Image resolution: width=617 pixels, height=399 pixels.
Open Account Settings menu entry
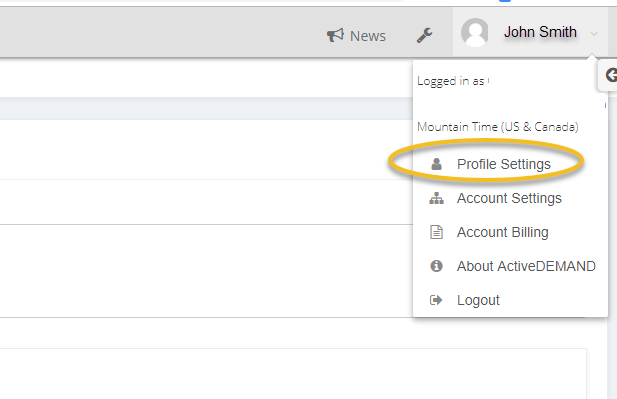tap(509, 198)
